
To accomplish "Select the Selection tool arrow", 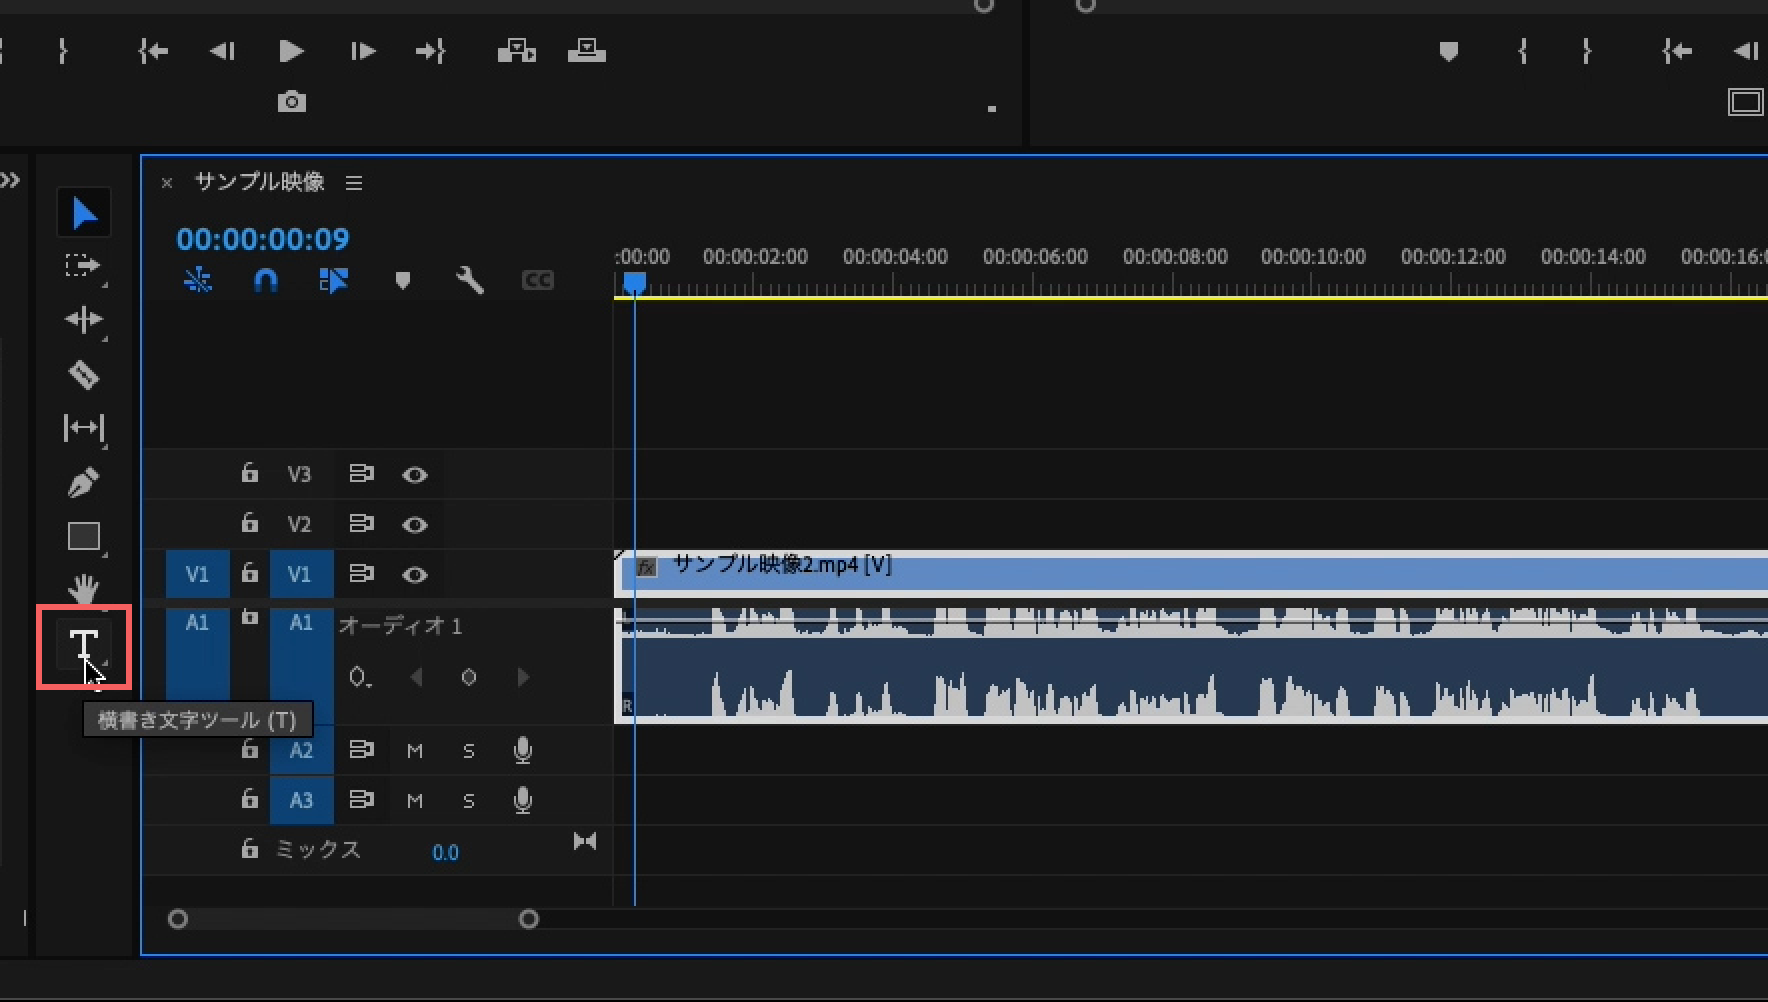I will pos(84,213).
